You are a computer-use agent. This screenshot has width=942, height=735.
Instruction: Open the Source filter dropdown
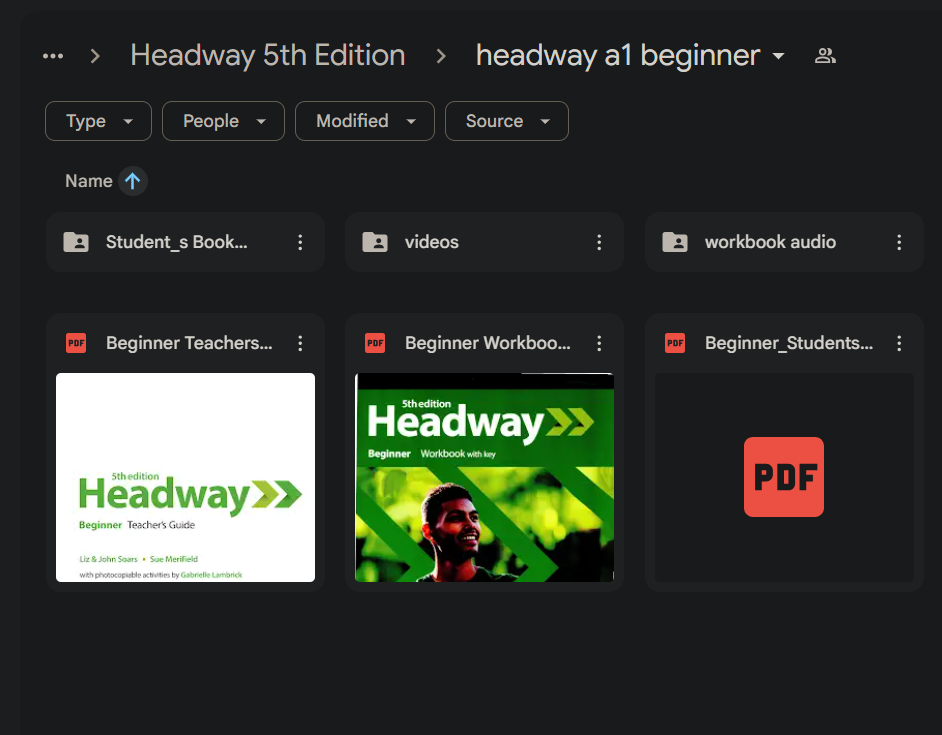click(x=506, y=121)
